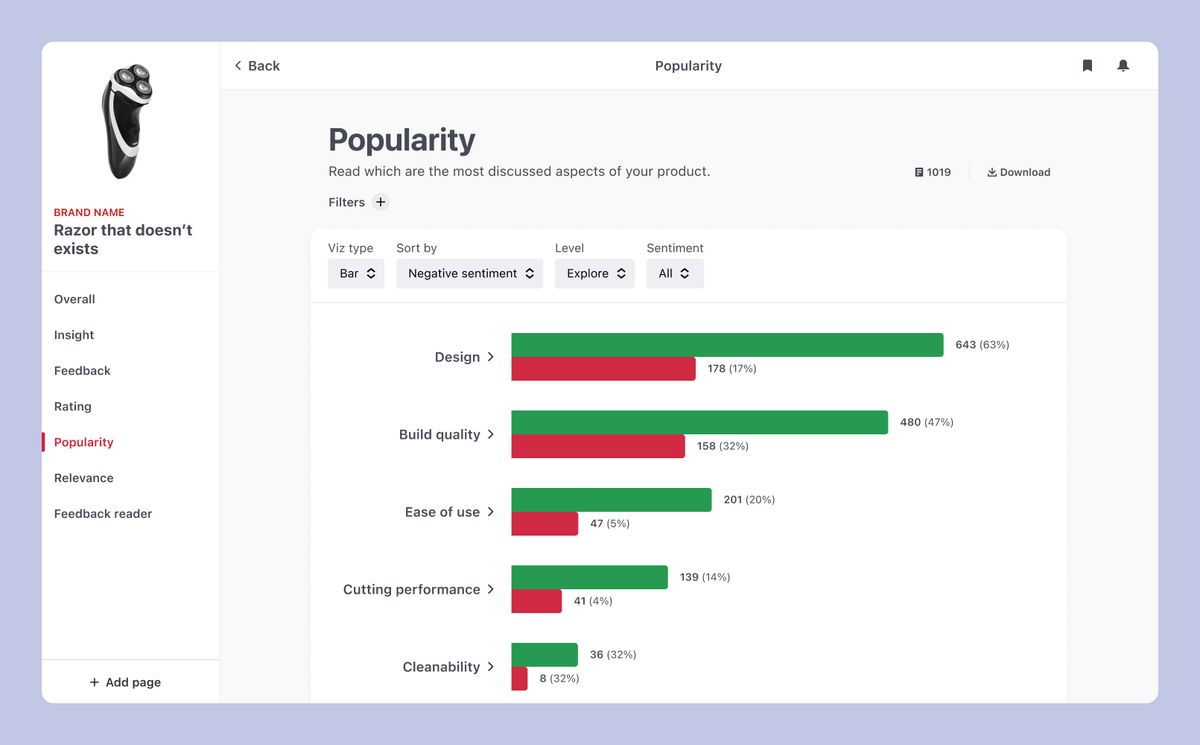Click the green Design positive bar
Screen dimensions: 1200x745
(727, 345)
